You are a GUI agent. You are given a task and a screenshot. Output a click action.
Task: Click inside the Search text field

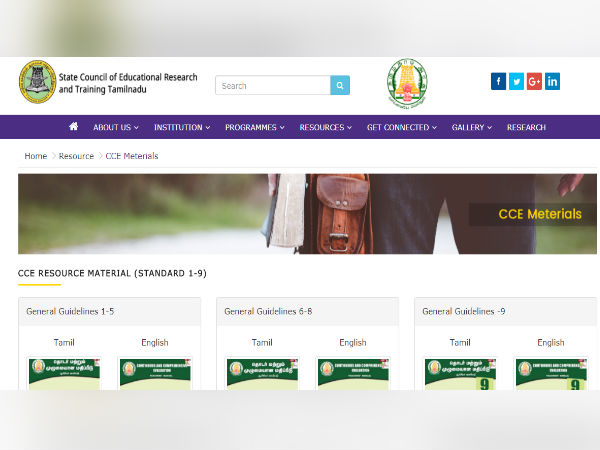pos(272,86)
